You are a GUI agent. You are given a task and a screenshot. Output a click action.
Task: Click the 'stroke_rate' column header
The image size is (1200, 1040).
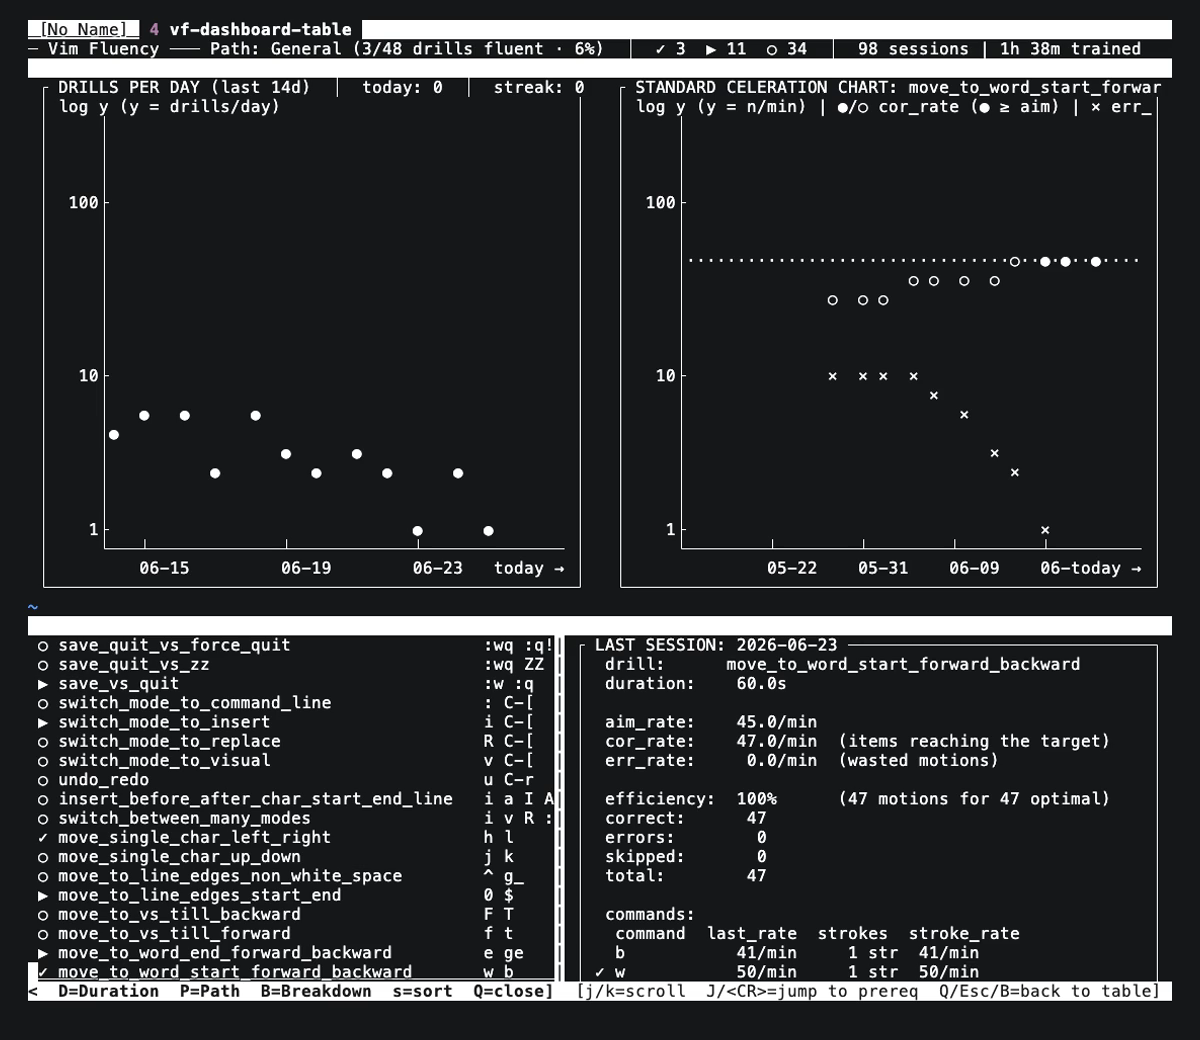pyautogui.click(x=964, y=934)
